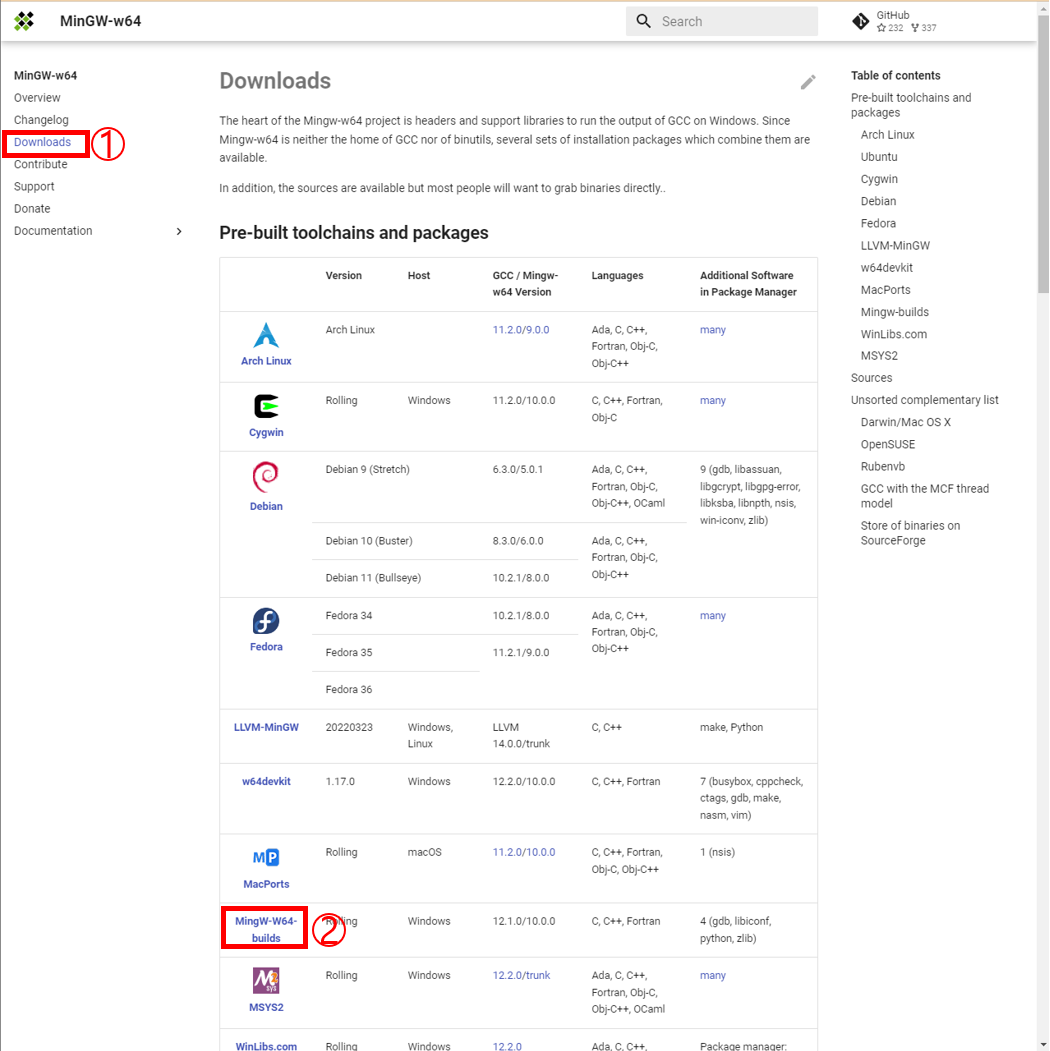Click the Arch Linux logo
Viewport: 1050px width, 1051px height.
tap(266, 335)
